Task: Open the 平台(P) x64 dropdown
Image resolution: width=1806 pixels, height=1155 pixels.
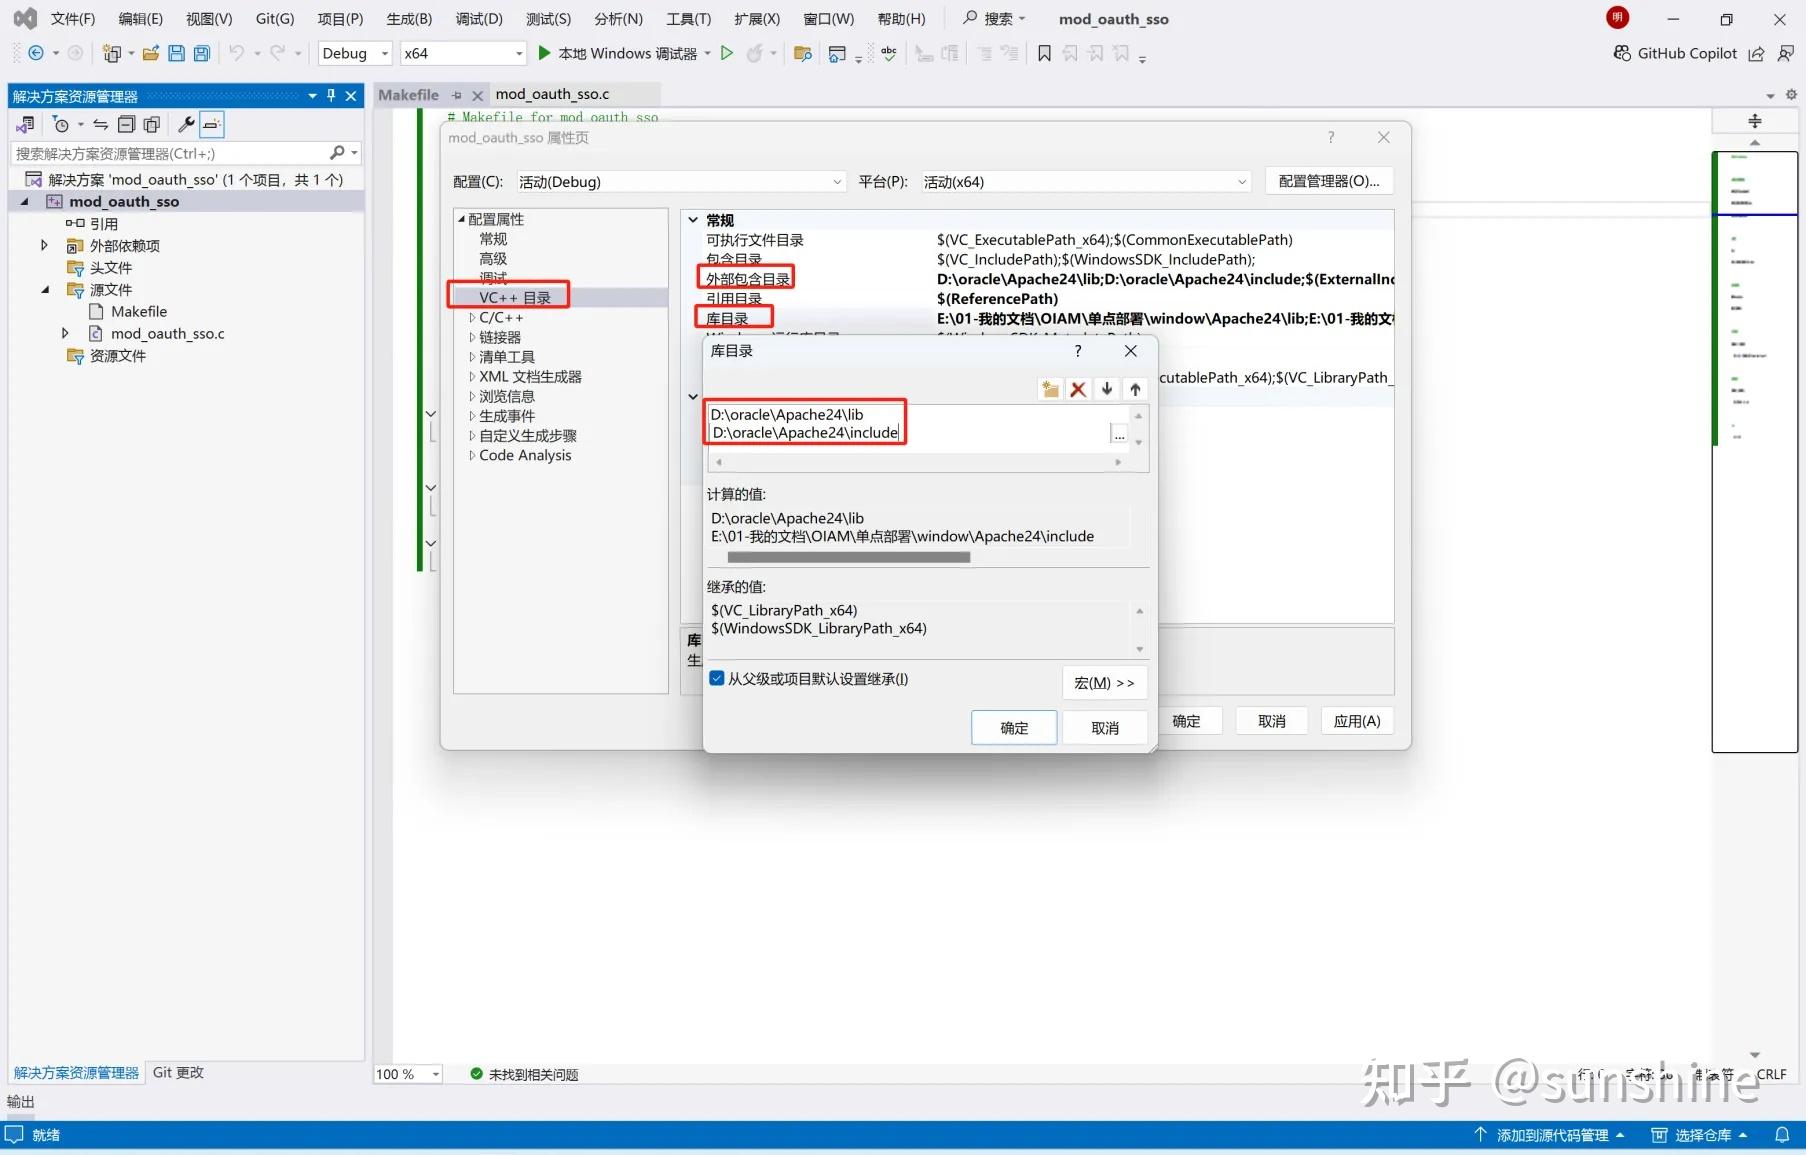Action: tap(1240, 181)
